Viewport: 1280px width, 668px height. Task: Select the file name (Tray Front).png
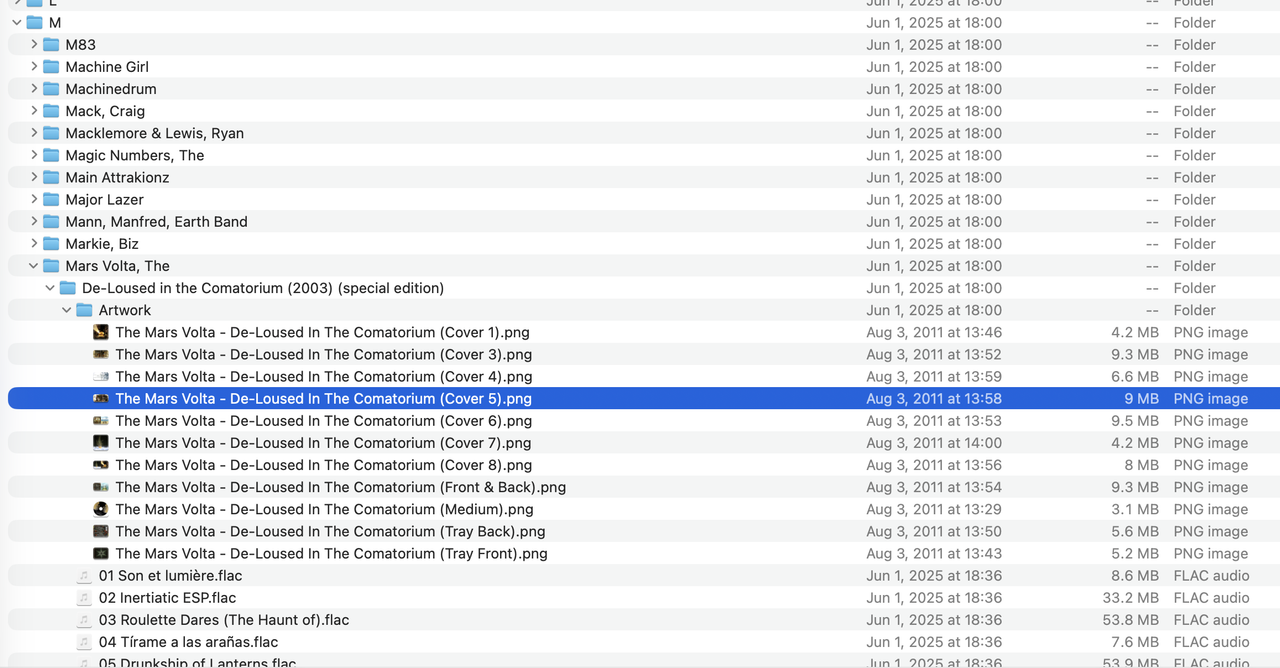[331, 553]
